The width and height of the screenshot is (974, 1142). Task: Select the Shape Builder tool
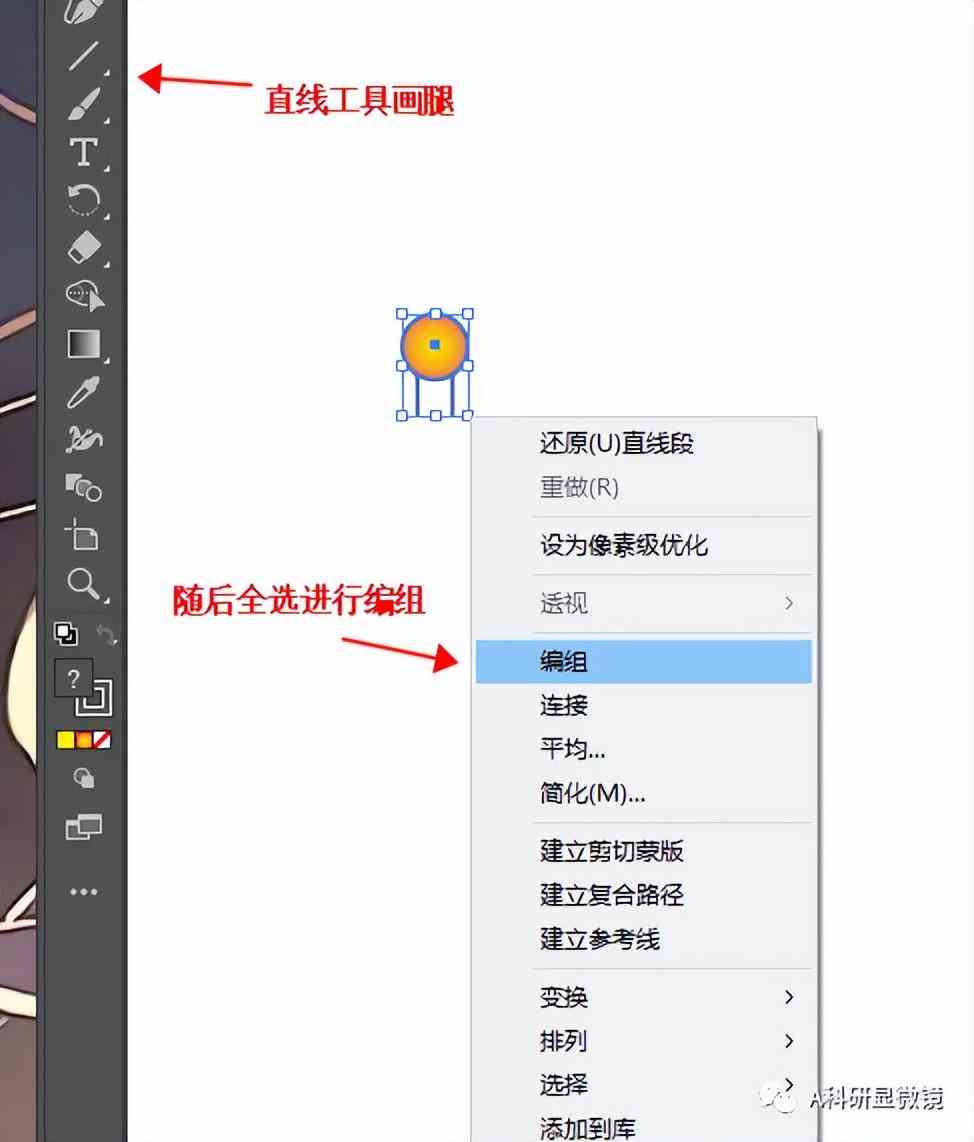point(85,296)
